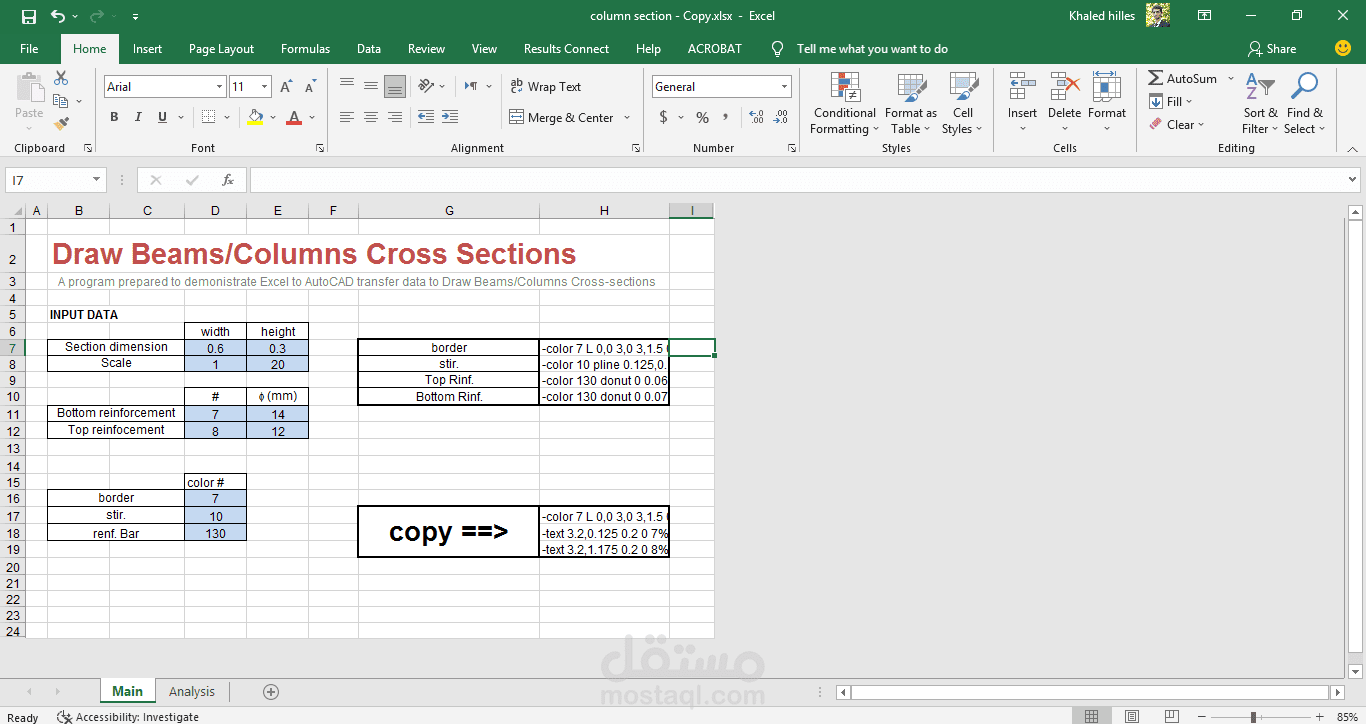Click the Delete Cells icon
The image size is (1366, 724).
pos(1064,87)
